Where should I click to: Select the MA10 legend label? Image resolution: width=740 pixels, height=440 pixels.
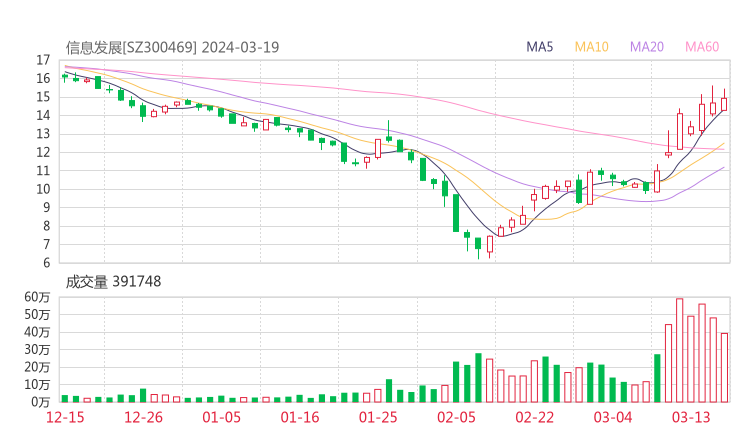(591, 47)
